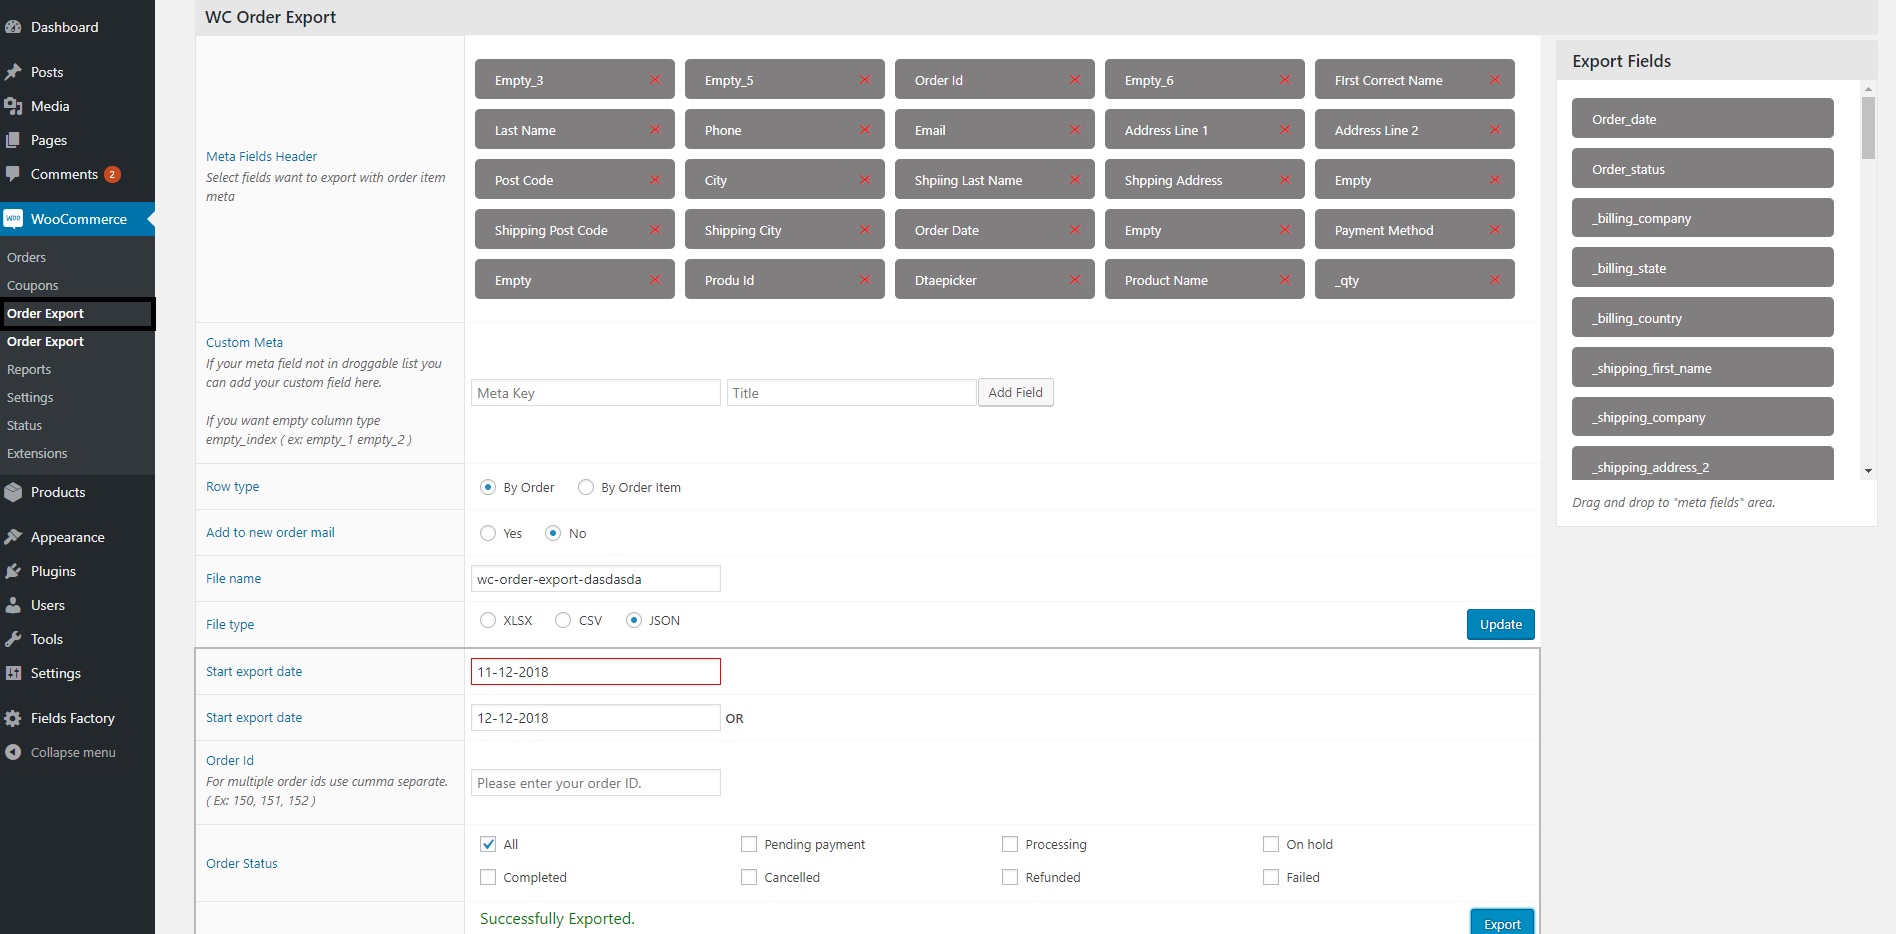This screenshot has width=1896, height=934.
Task: Choose Yes for new order mail
Action: click(x=488, y=533)
